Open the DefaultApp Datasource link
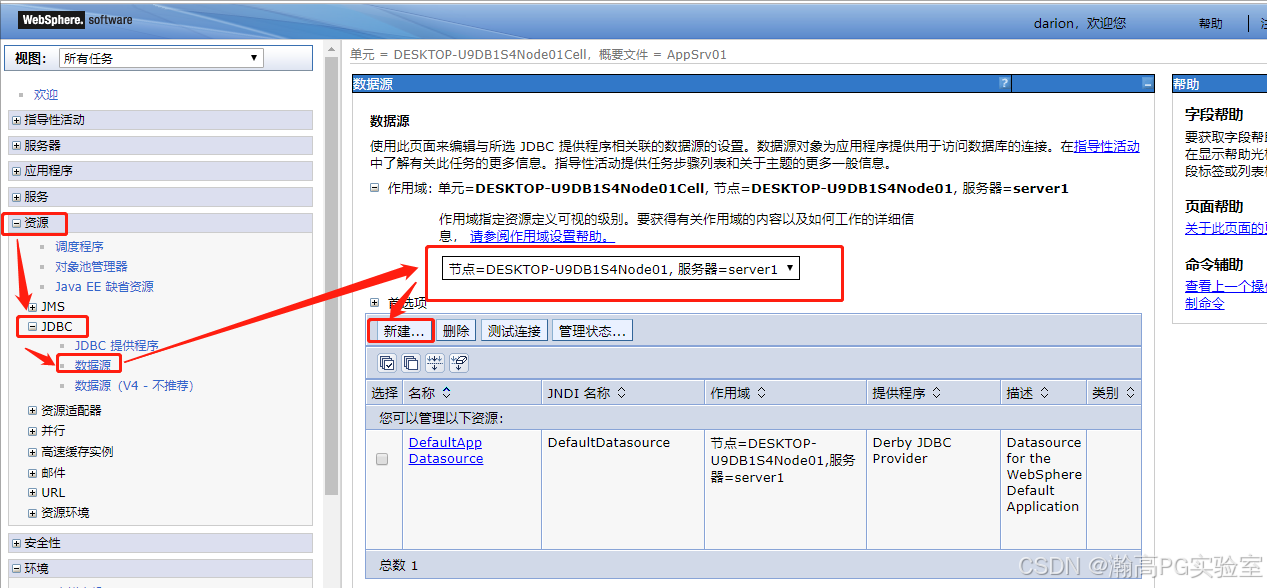The height and width of the screenshot is (588, 1267). [446, 450]
